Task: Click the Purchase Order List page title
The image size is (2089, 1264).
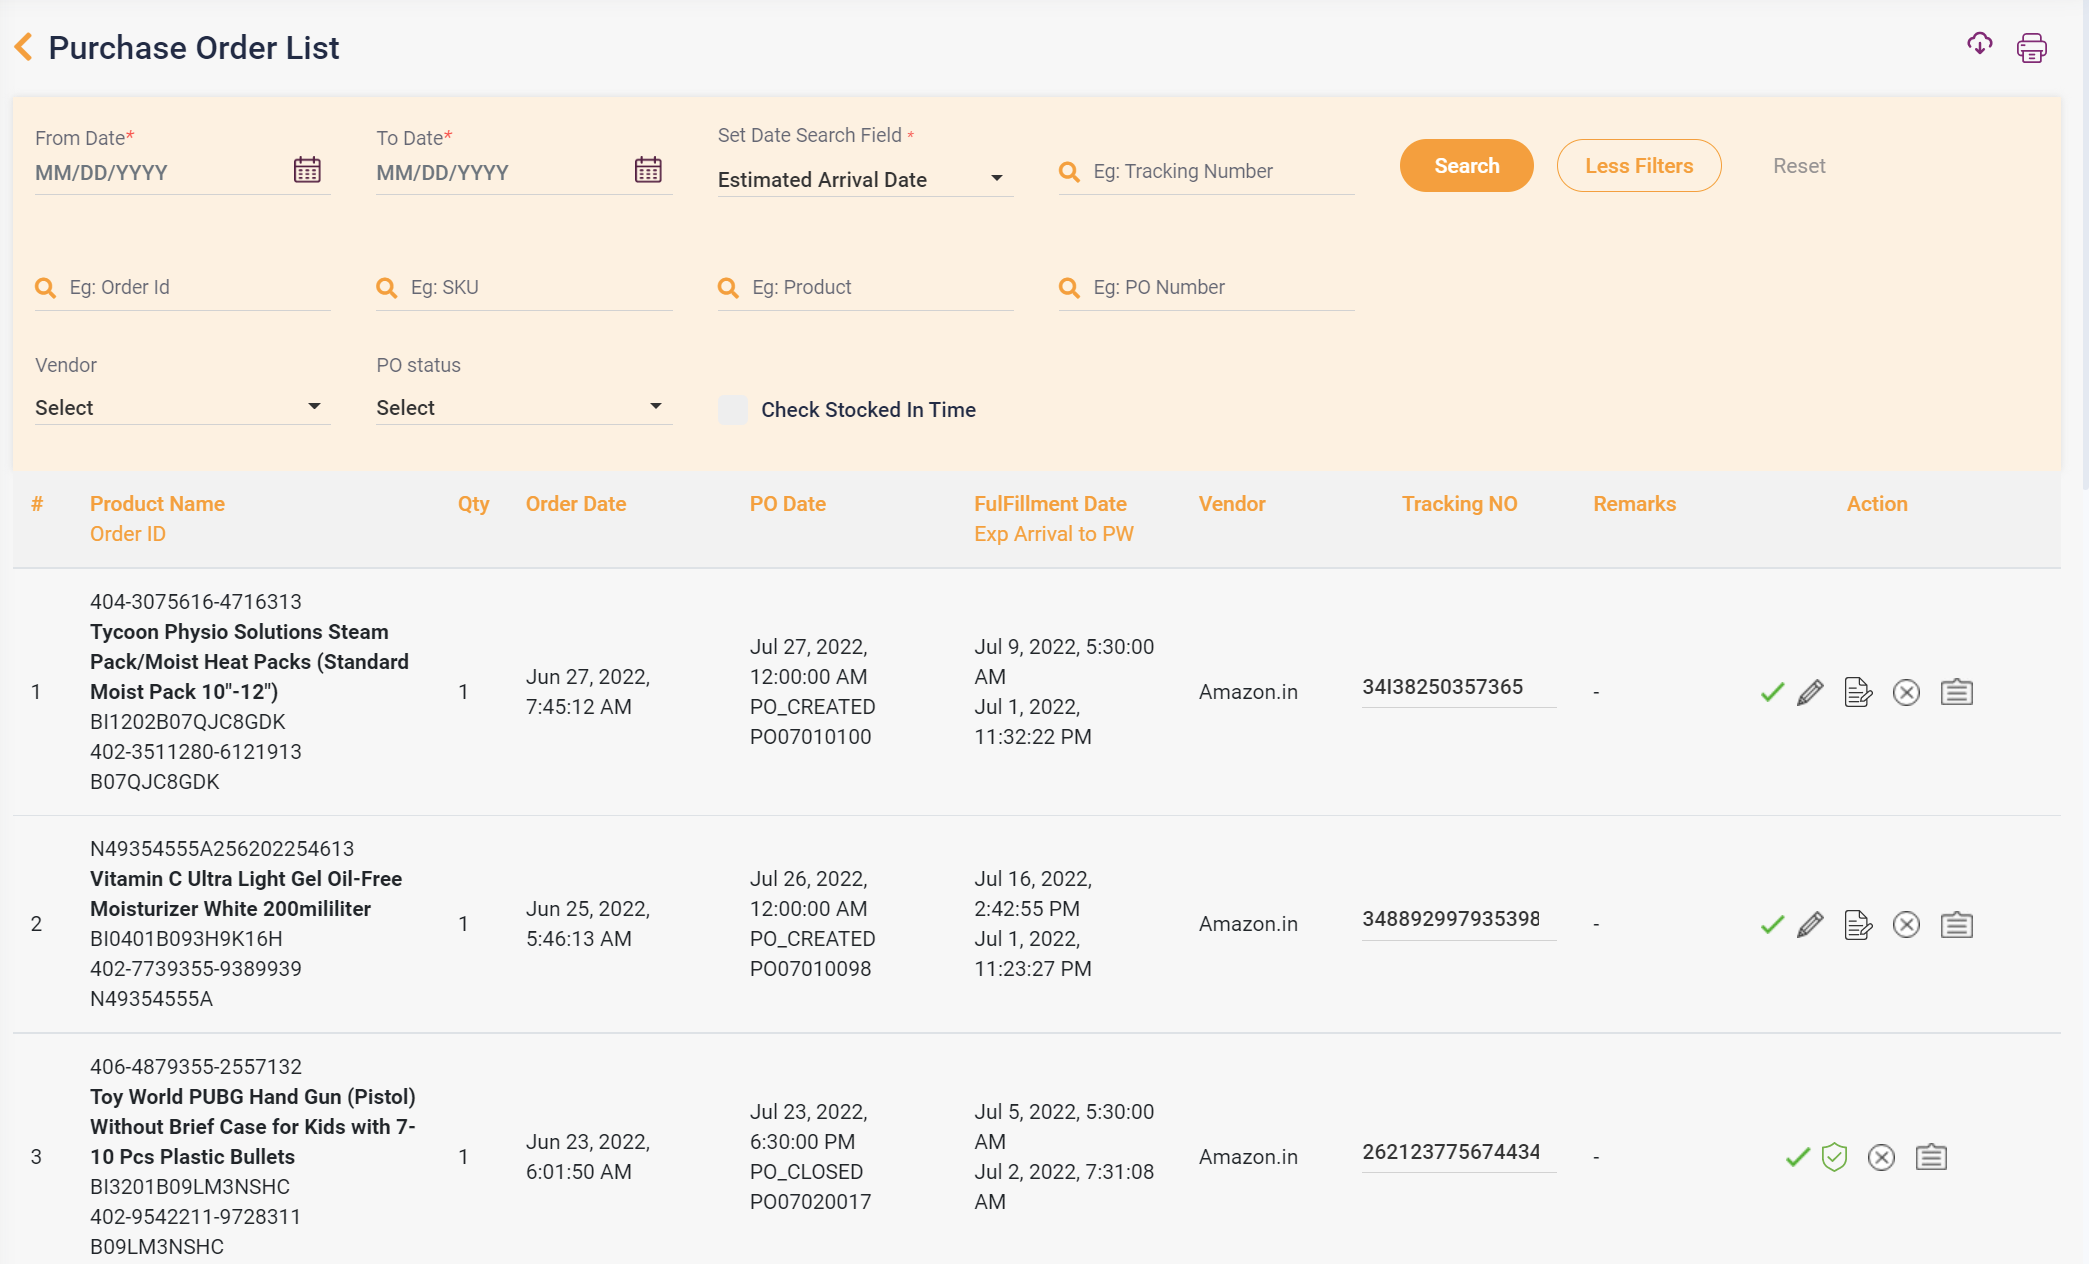Action: tap(194, 48)
